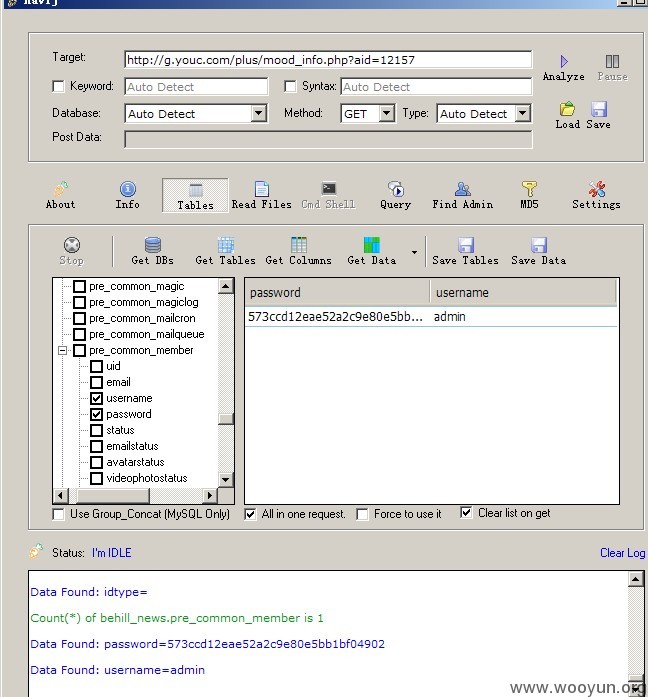The image size is (648, 697).
Task: Click table tree scroll down arrow
Action: point(226,479)
